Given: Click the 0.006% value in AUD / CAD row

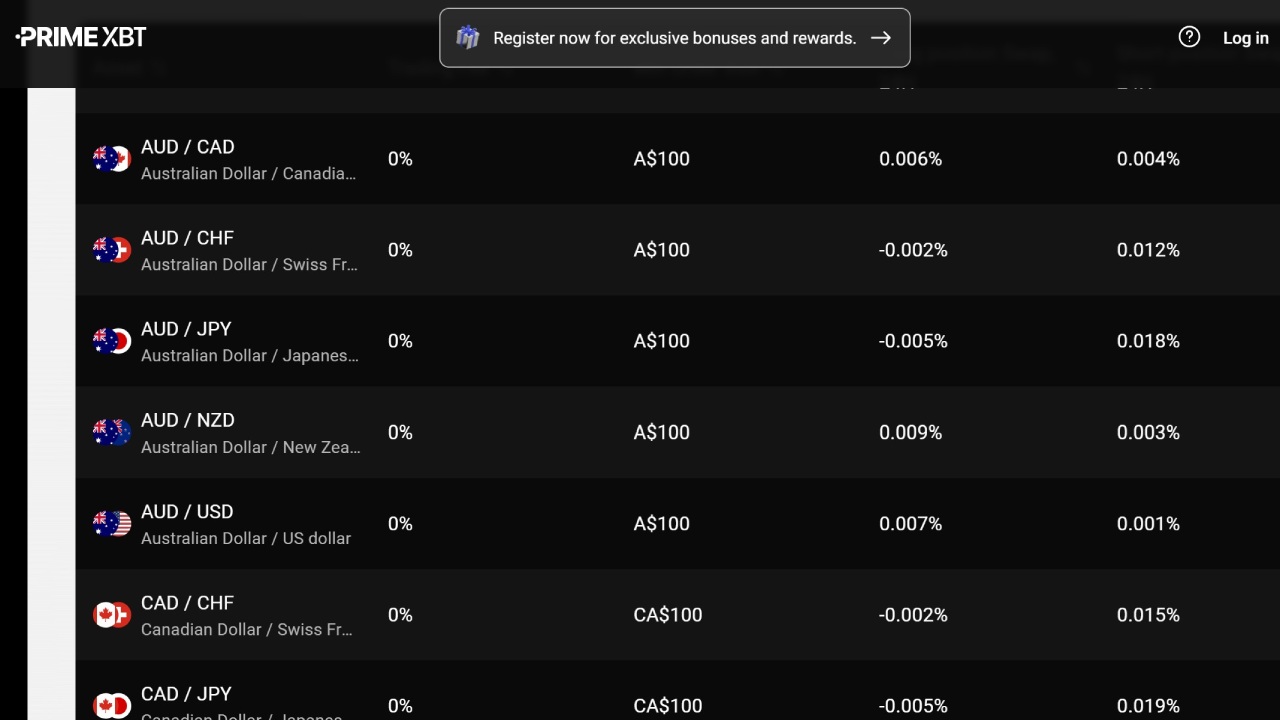Looking at the screenshot, I should [x=910, y=159].
